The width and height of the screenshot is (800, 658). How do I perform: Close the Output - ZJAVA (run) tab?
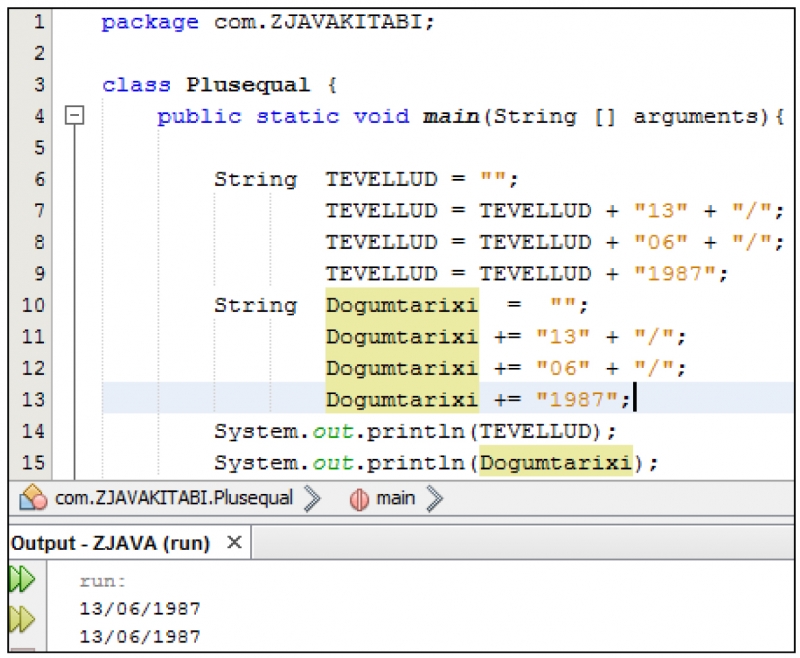[x=234, y=543]
